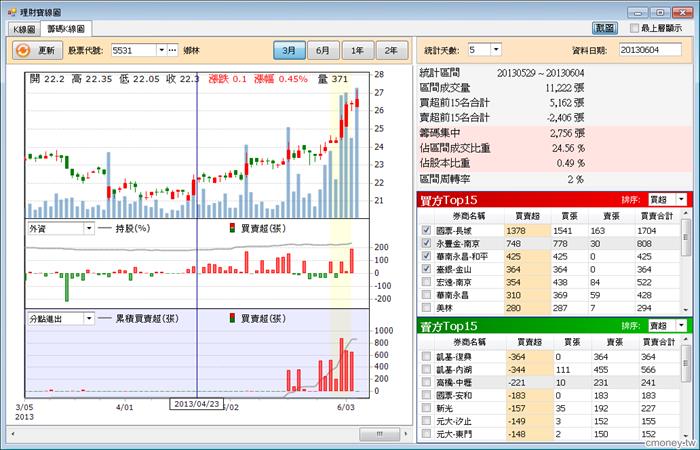The image size is (700, 450).
Task: Click the ellipsis stock lookup button
Action: tap(173, 49)
